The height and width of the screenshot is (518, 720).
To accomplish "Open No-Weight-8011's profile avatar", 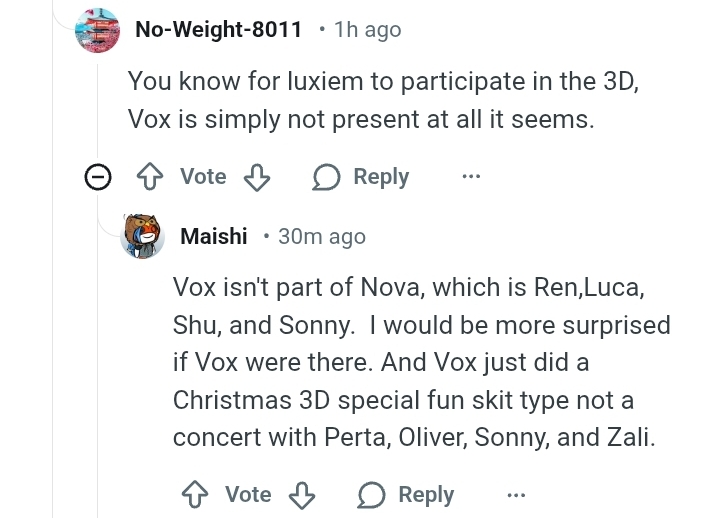I will pos(97,30).
